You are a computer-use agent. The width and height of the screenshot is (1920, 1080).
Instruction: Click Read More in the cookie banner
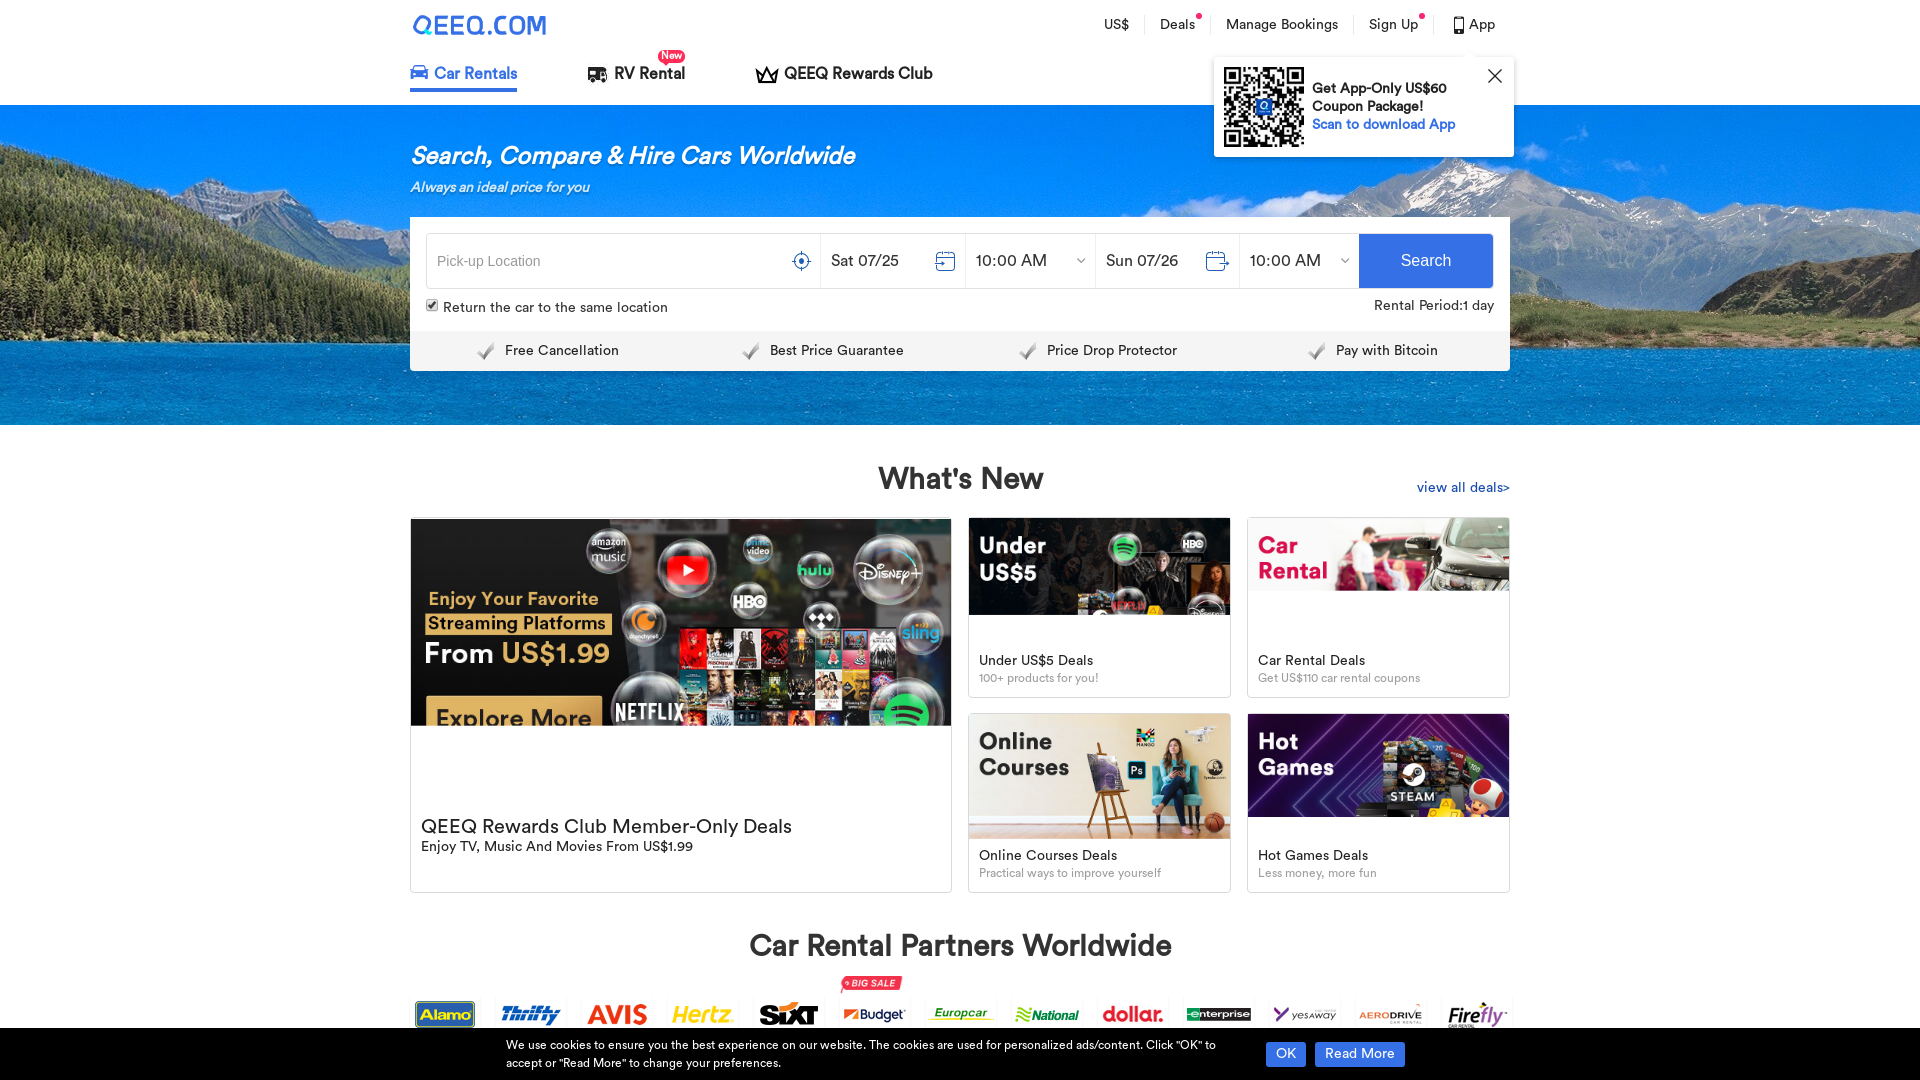(x=1360, y=1054)
